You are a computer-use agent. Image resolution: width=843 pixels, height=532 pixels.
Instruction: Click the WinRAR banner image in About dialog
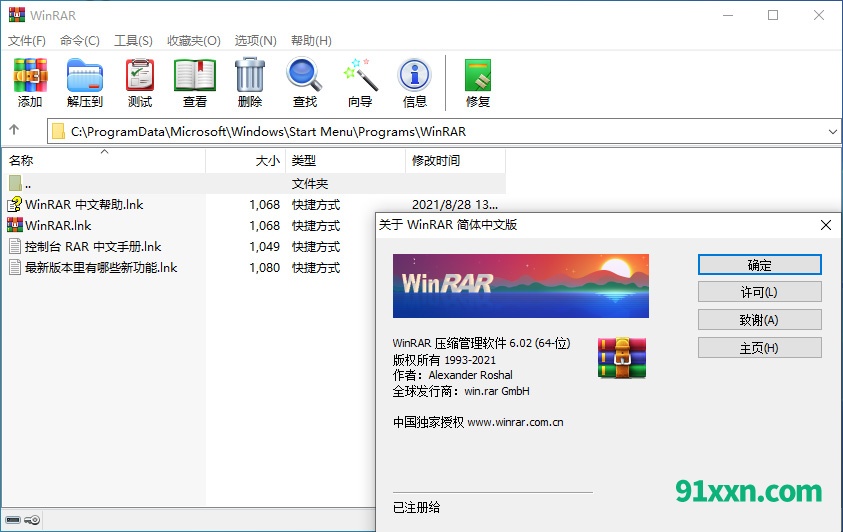click(x=520, y=286)
